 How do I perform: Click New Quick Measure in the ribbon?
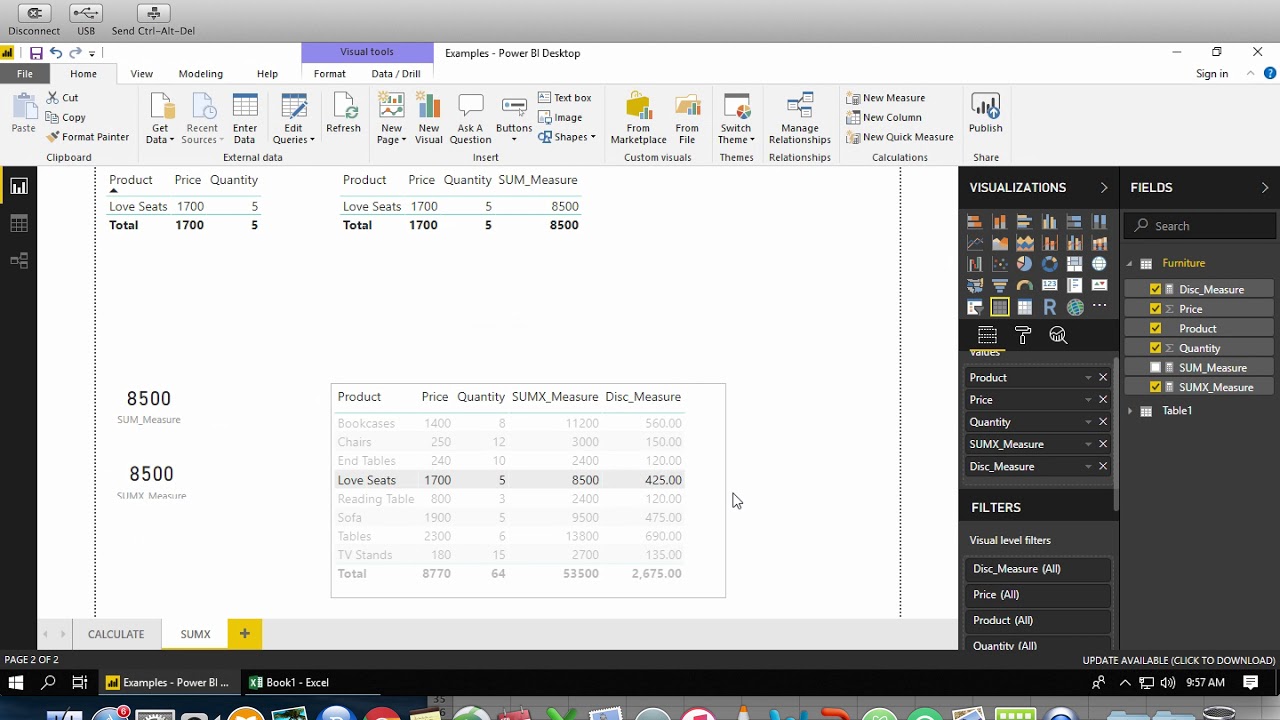click(x=900, y=137)
